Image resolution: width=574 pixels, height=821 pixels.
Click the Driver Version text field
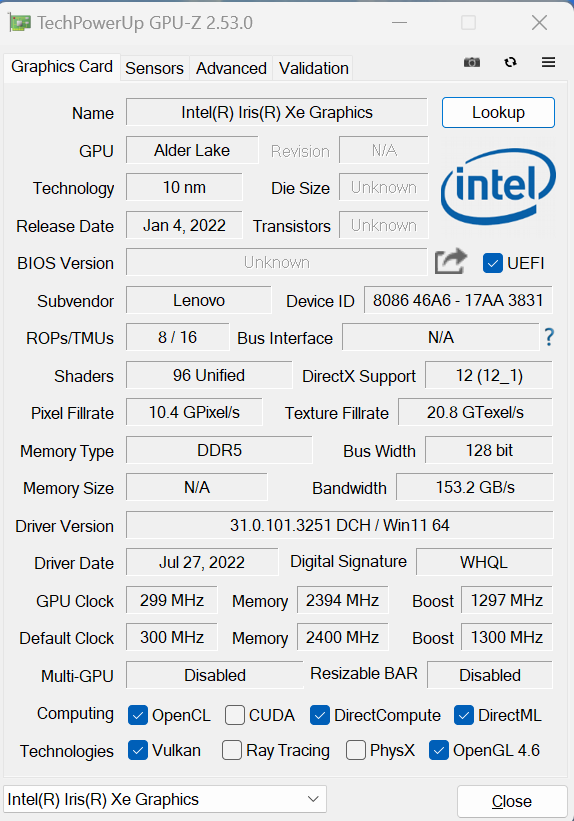pyautogui.click(x=339, y=525)
